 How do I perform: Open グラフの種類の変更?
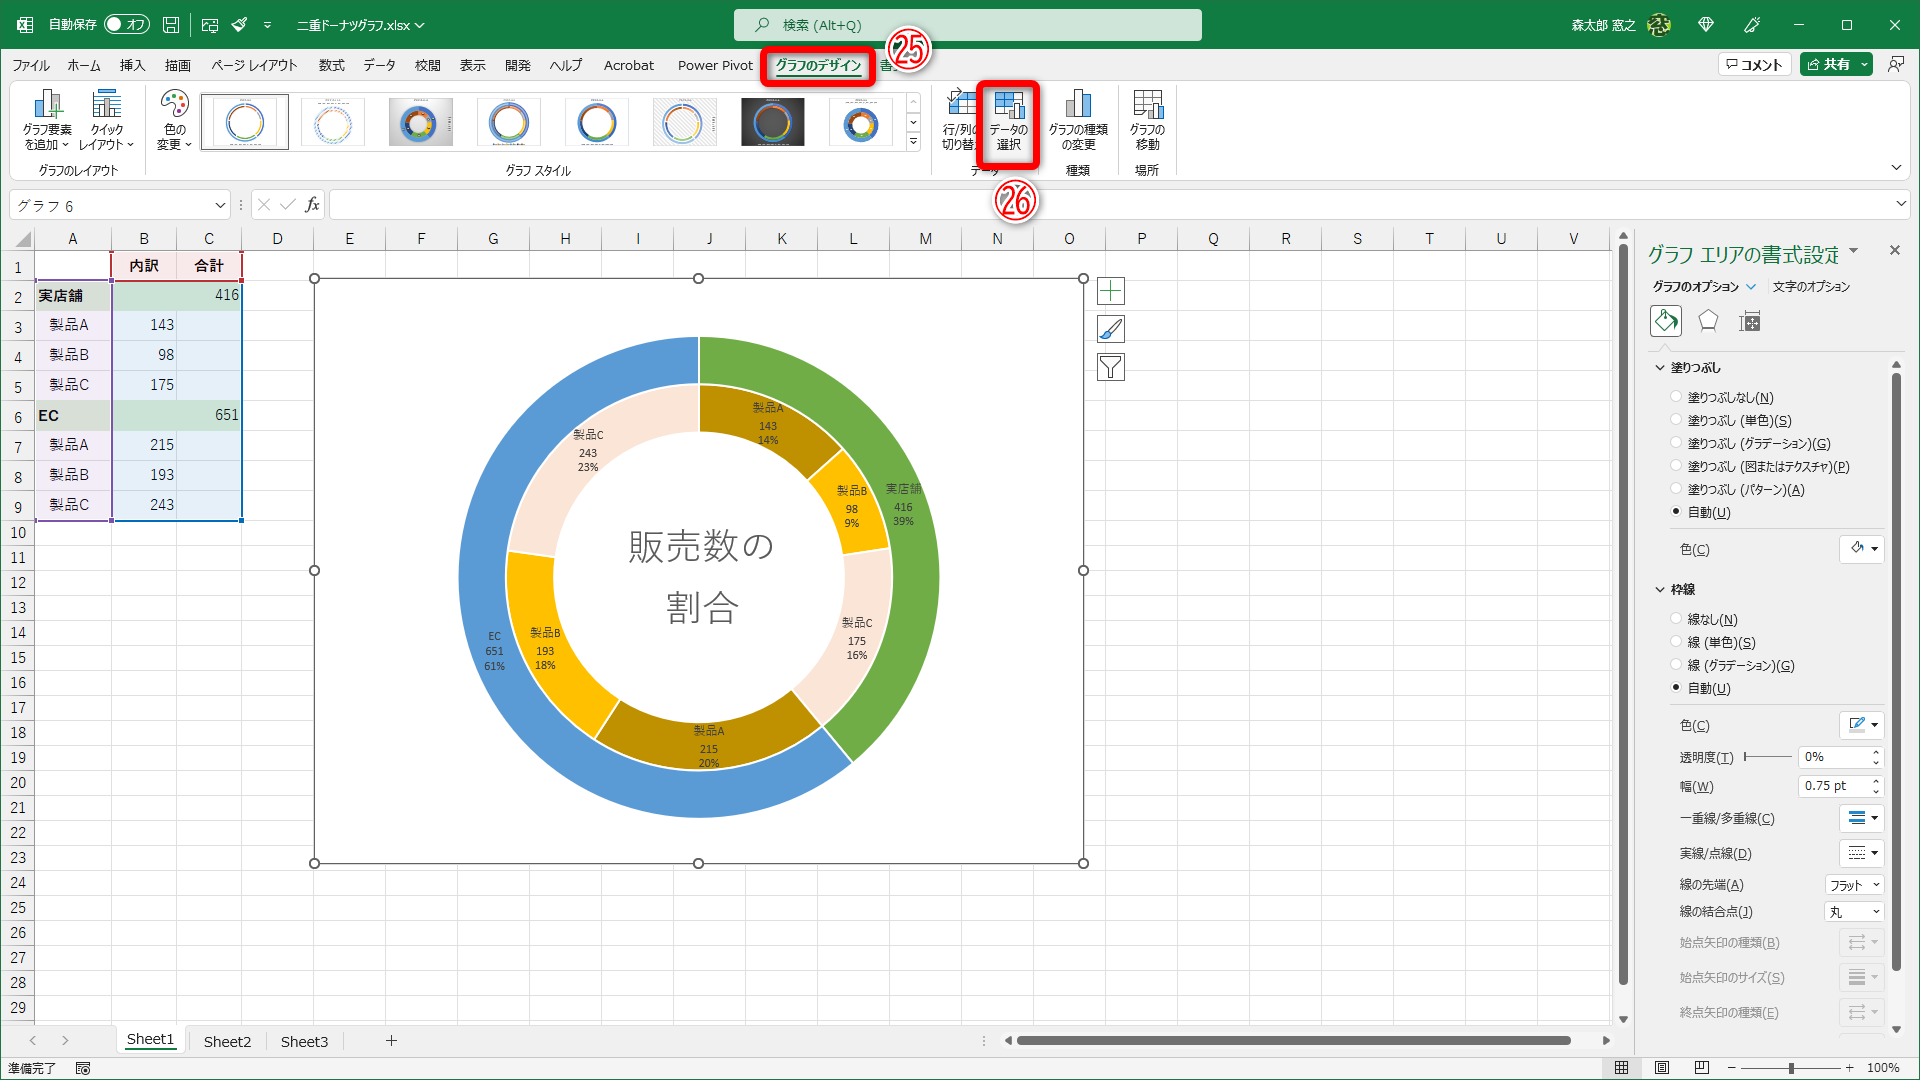1078,118
